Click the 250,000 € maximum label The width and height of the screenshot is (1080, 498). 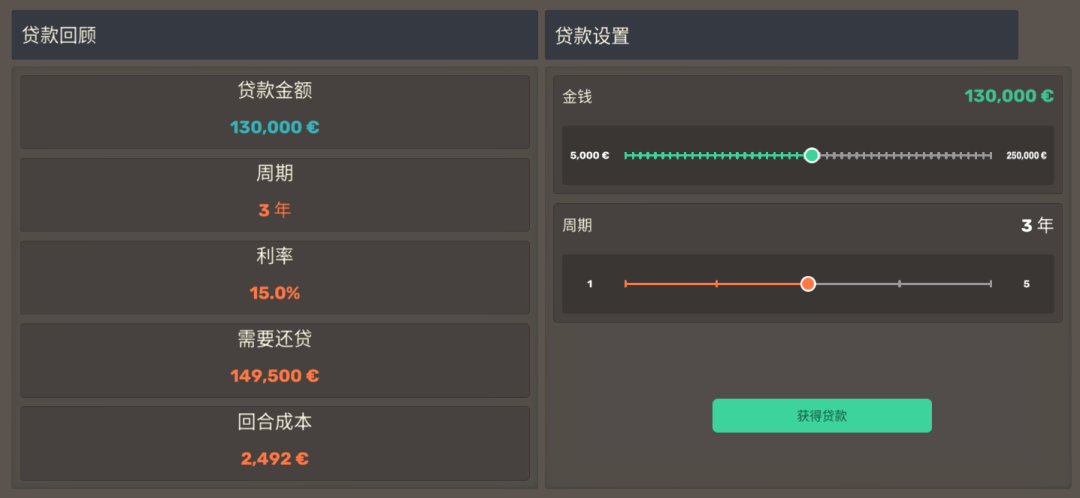point(1026,156)
